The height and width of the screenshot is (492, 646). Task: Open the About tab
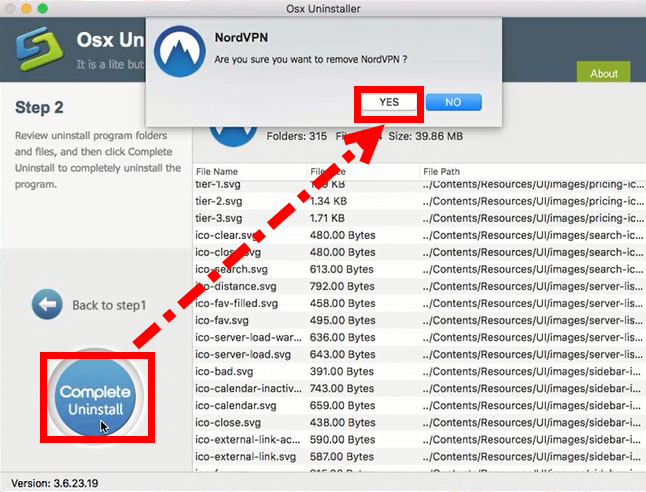click(x=603, y=73)
